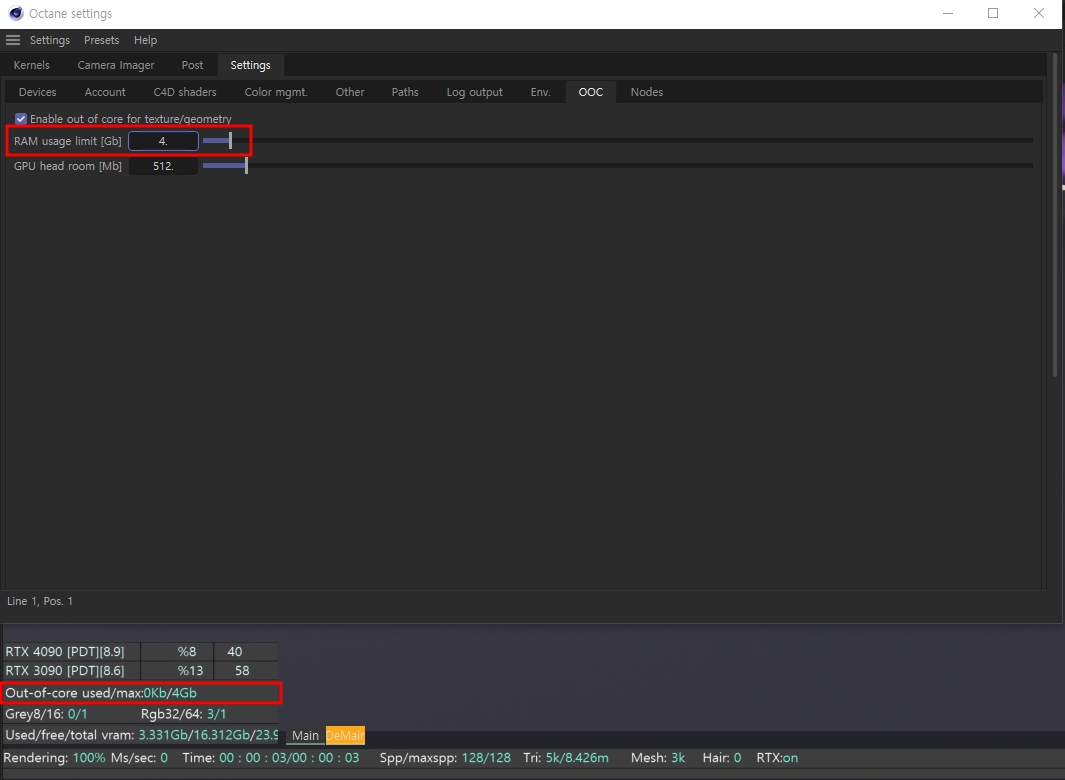Click the Hair 0 readout
This screenshot has height=780, width=1065.
(722, 758)
